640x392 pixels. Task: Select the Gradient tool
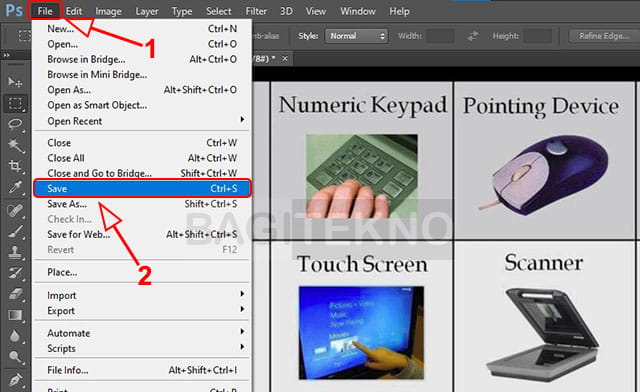click(x=15, y=315)
